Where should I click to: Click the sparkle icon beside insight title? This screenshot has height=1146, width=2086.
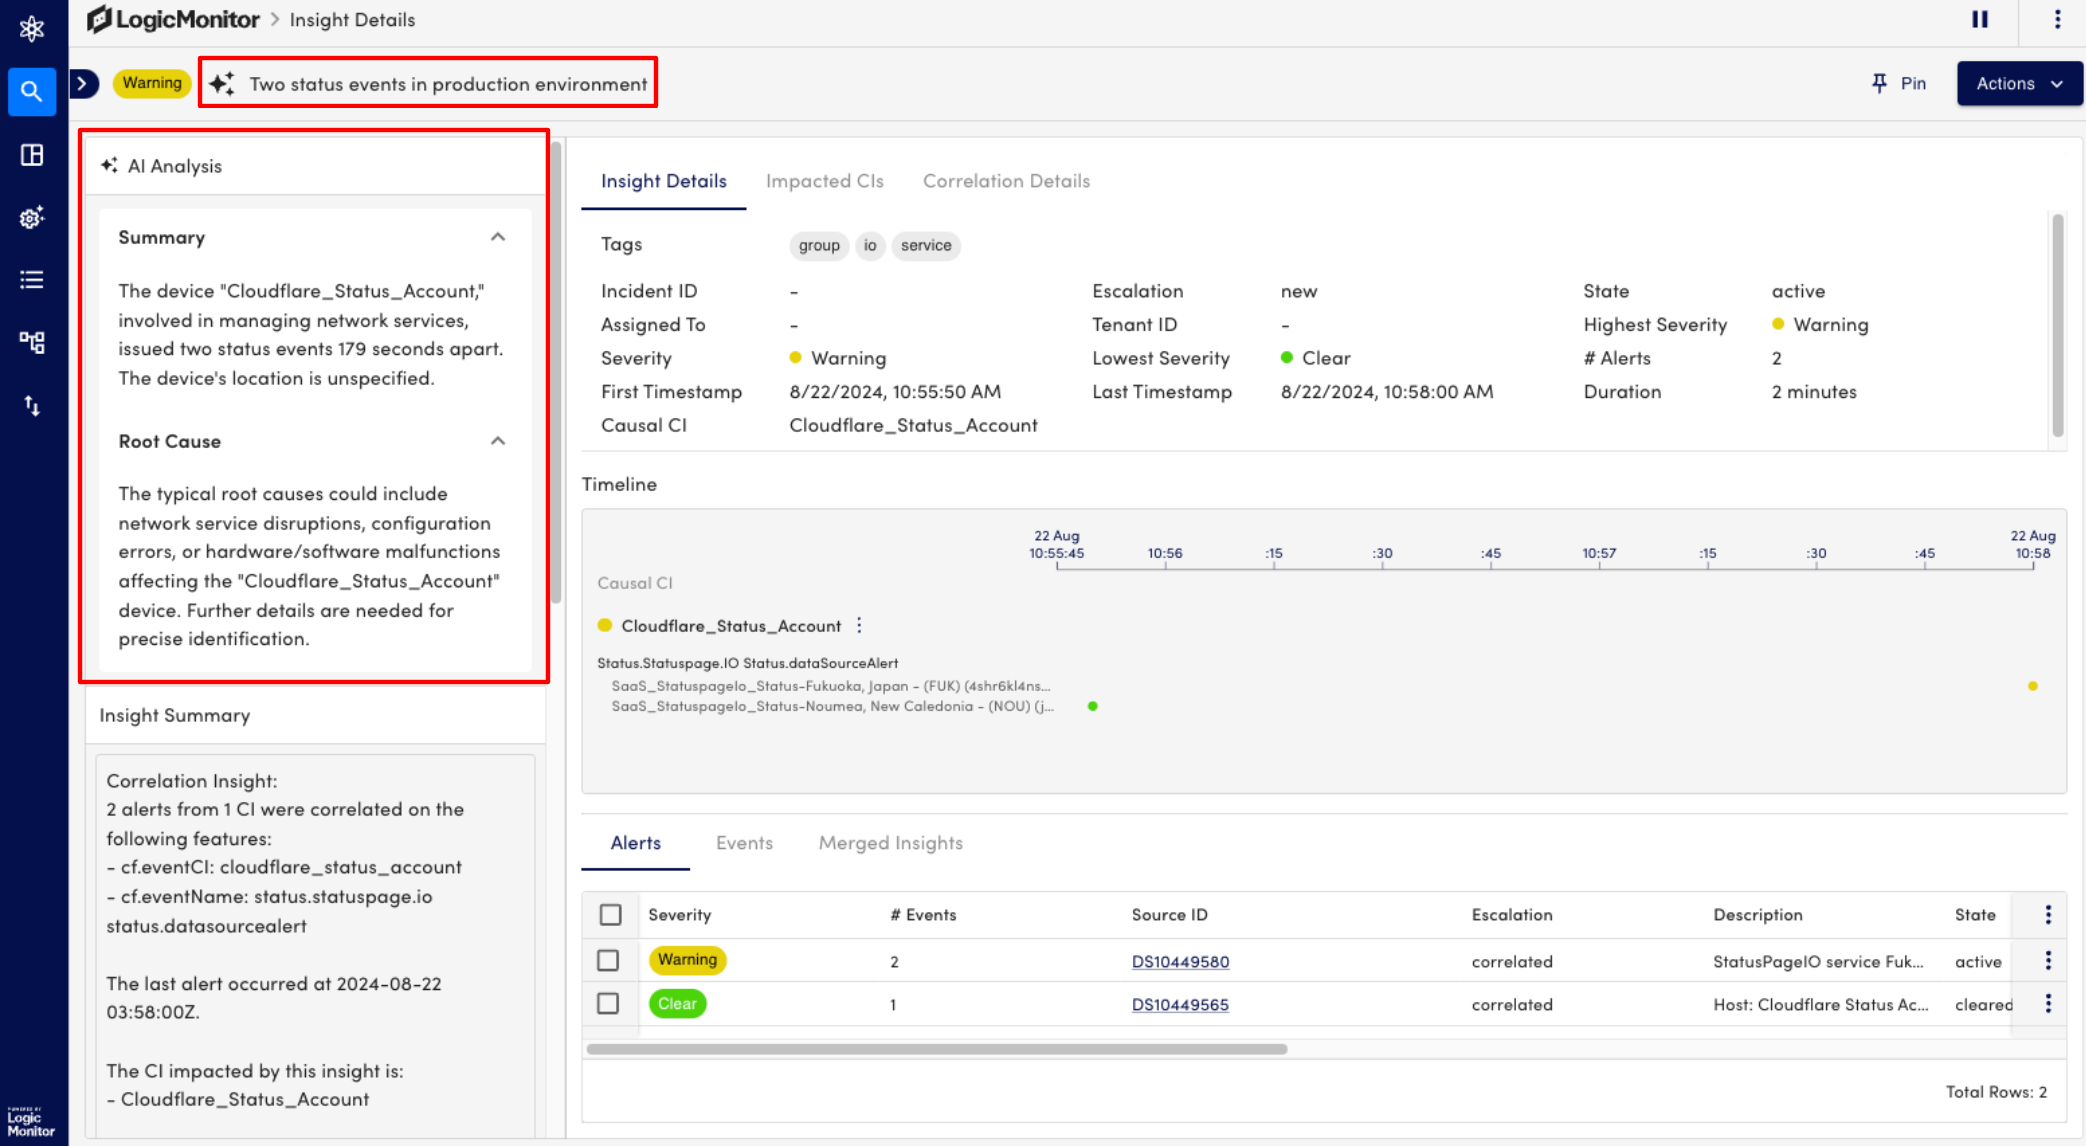point(222,83)
